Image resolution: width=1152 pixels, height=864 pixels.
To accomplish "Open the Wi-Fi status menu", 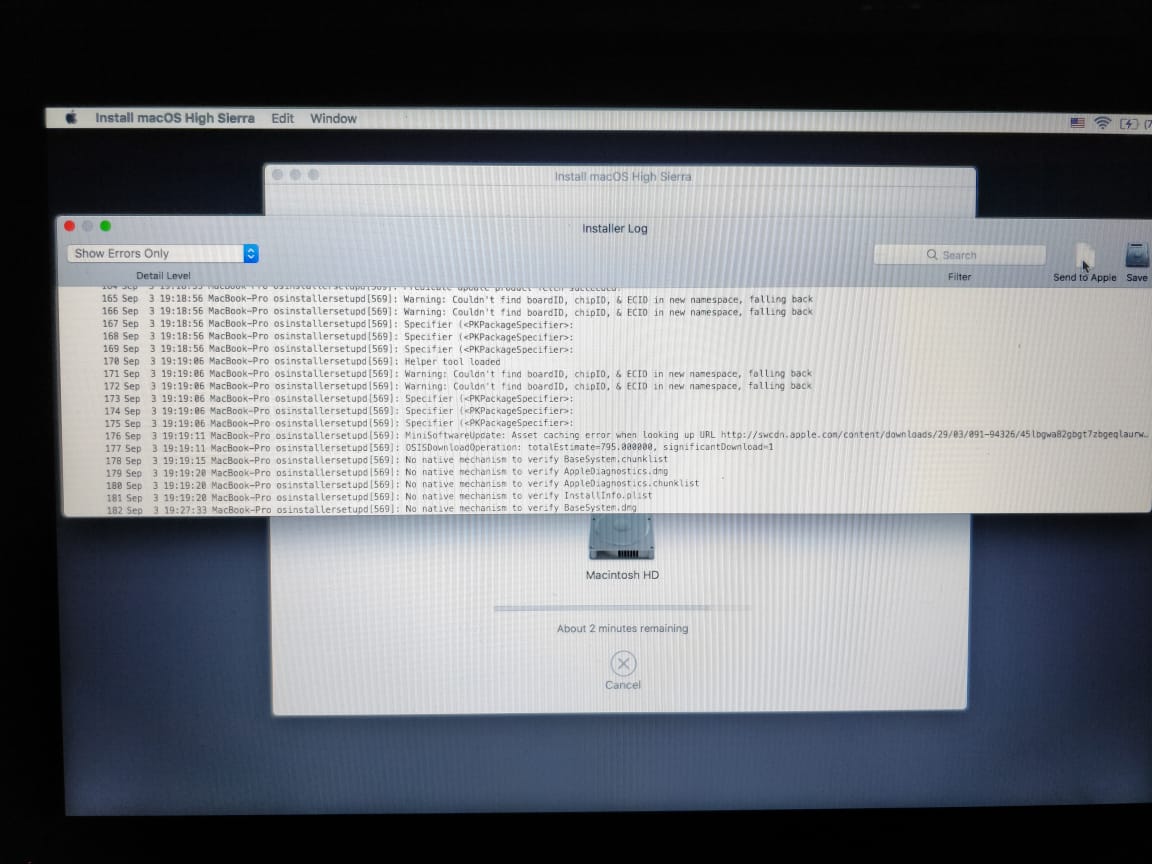I will pos(1102,123).
